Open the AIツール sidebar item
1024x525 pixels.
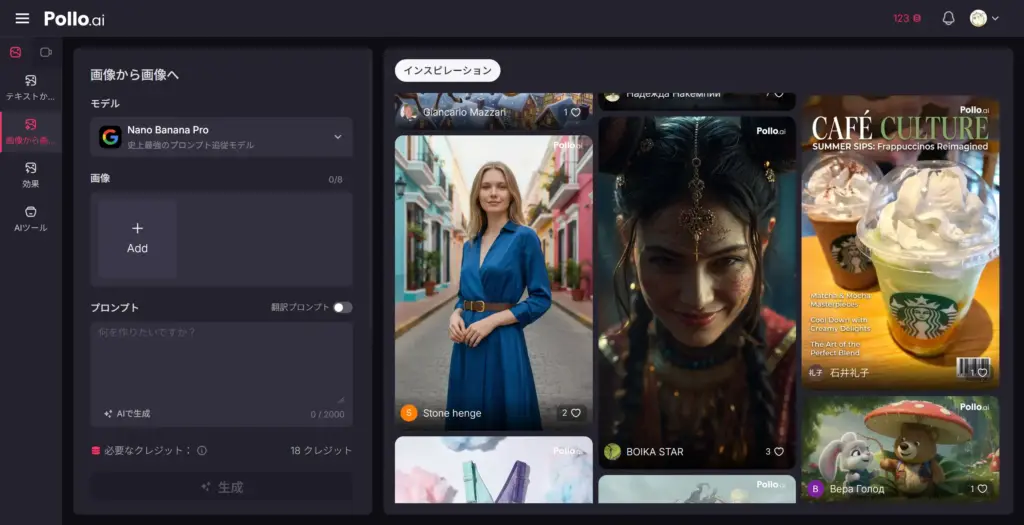(x=30, y=218)
